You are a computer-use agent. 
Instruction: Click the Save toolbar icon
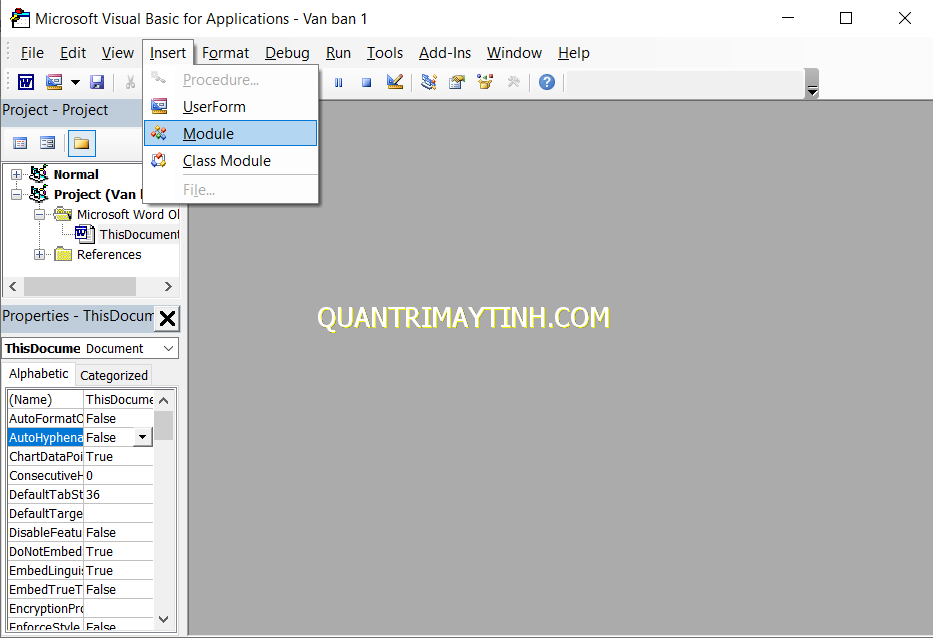tap(97, 82)
